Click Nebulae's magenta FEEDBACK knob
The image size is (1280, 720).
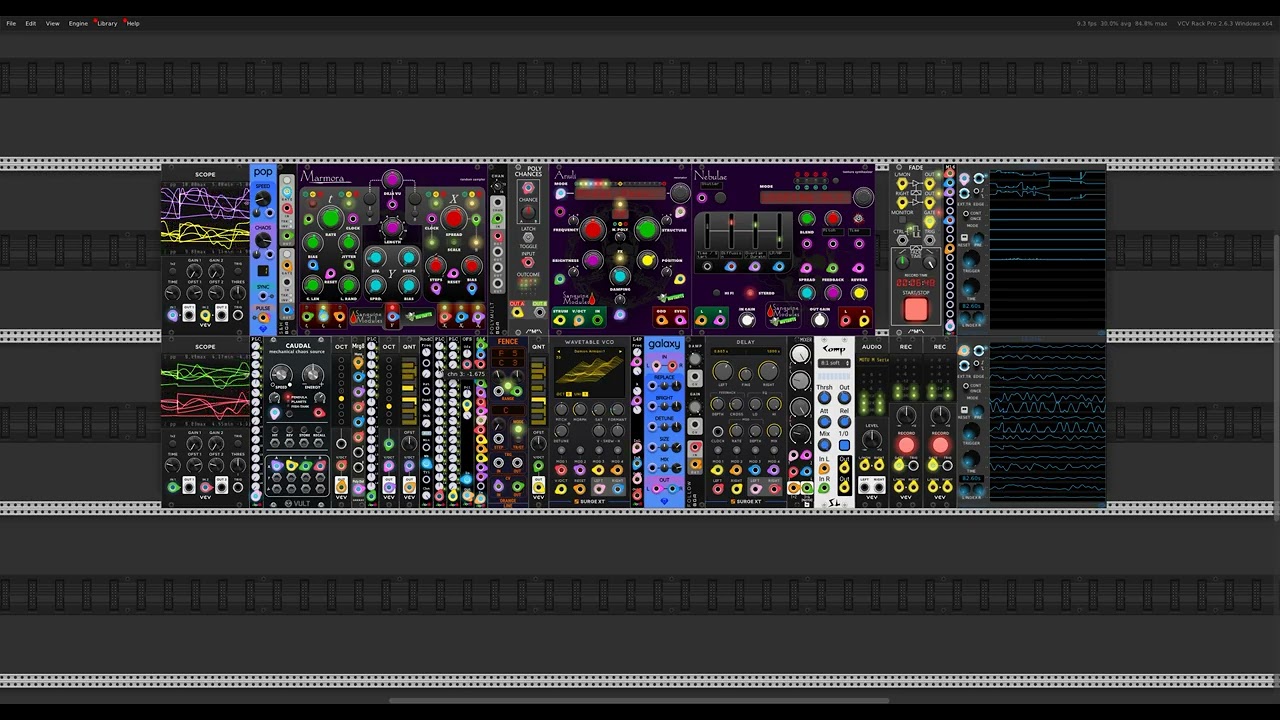(x=833, y=293)
